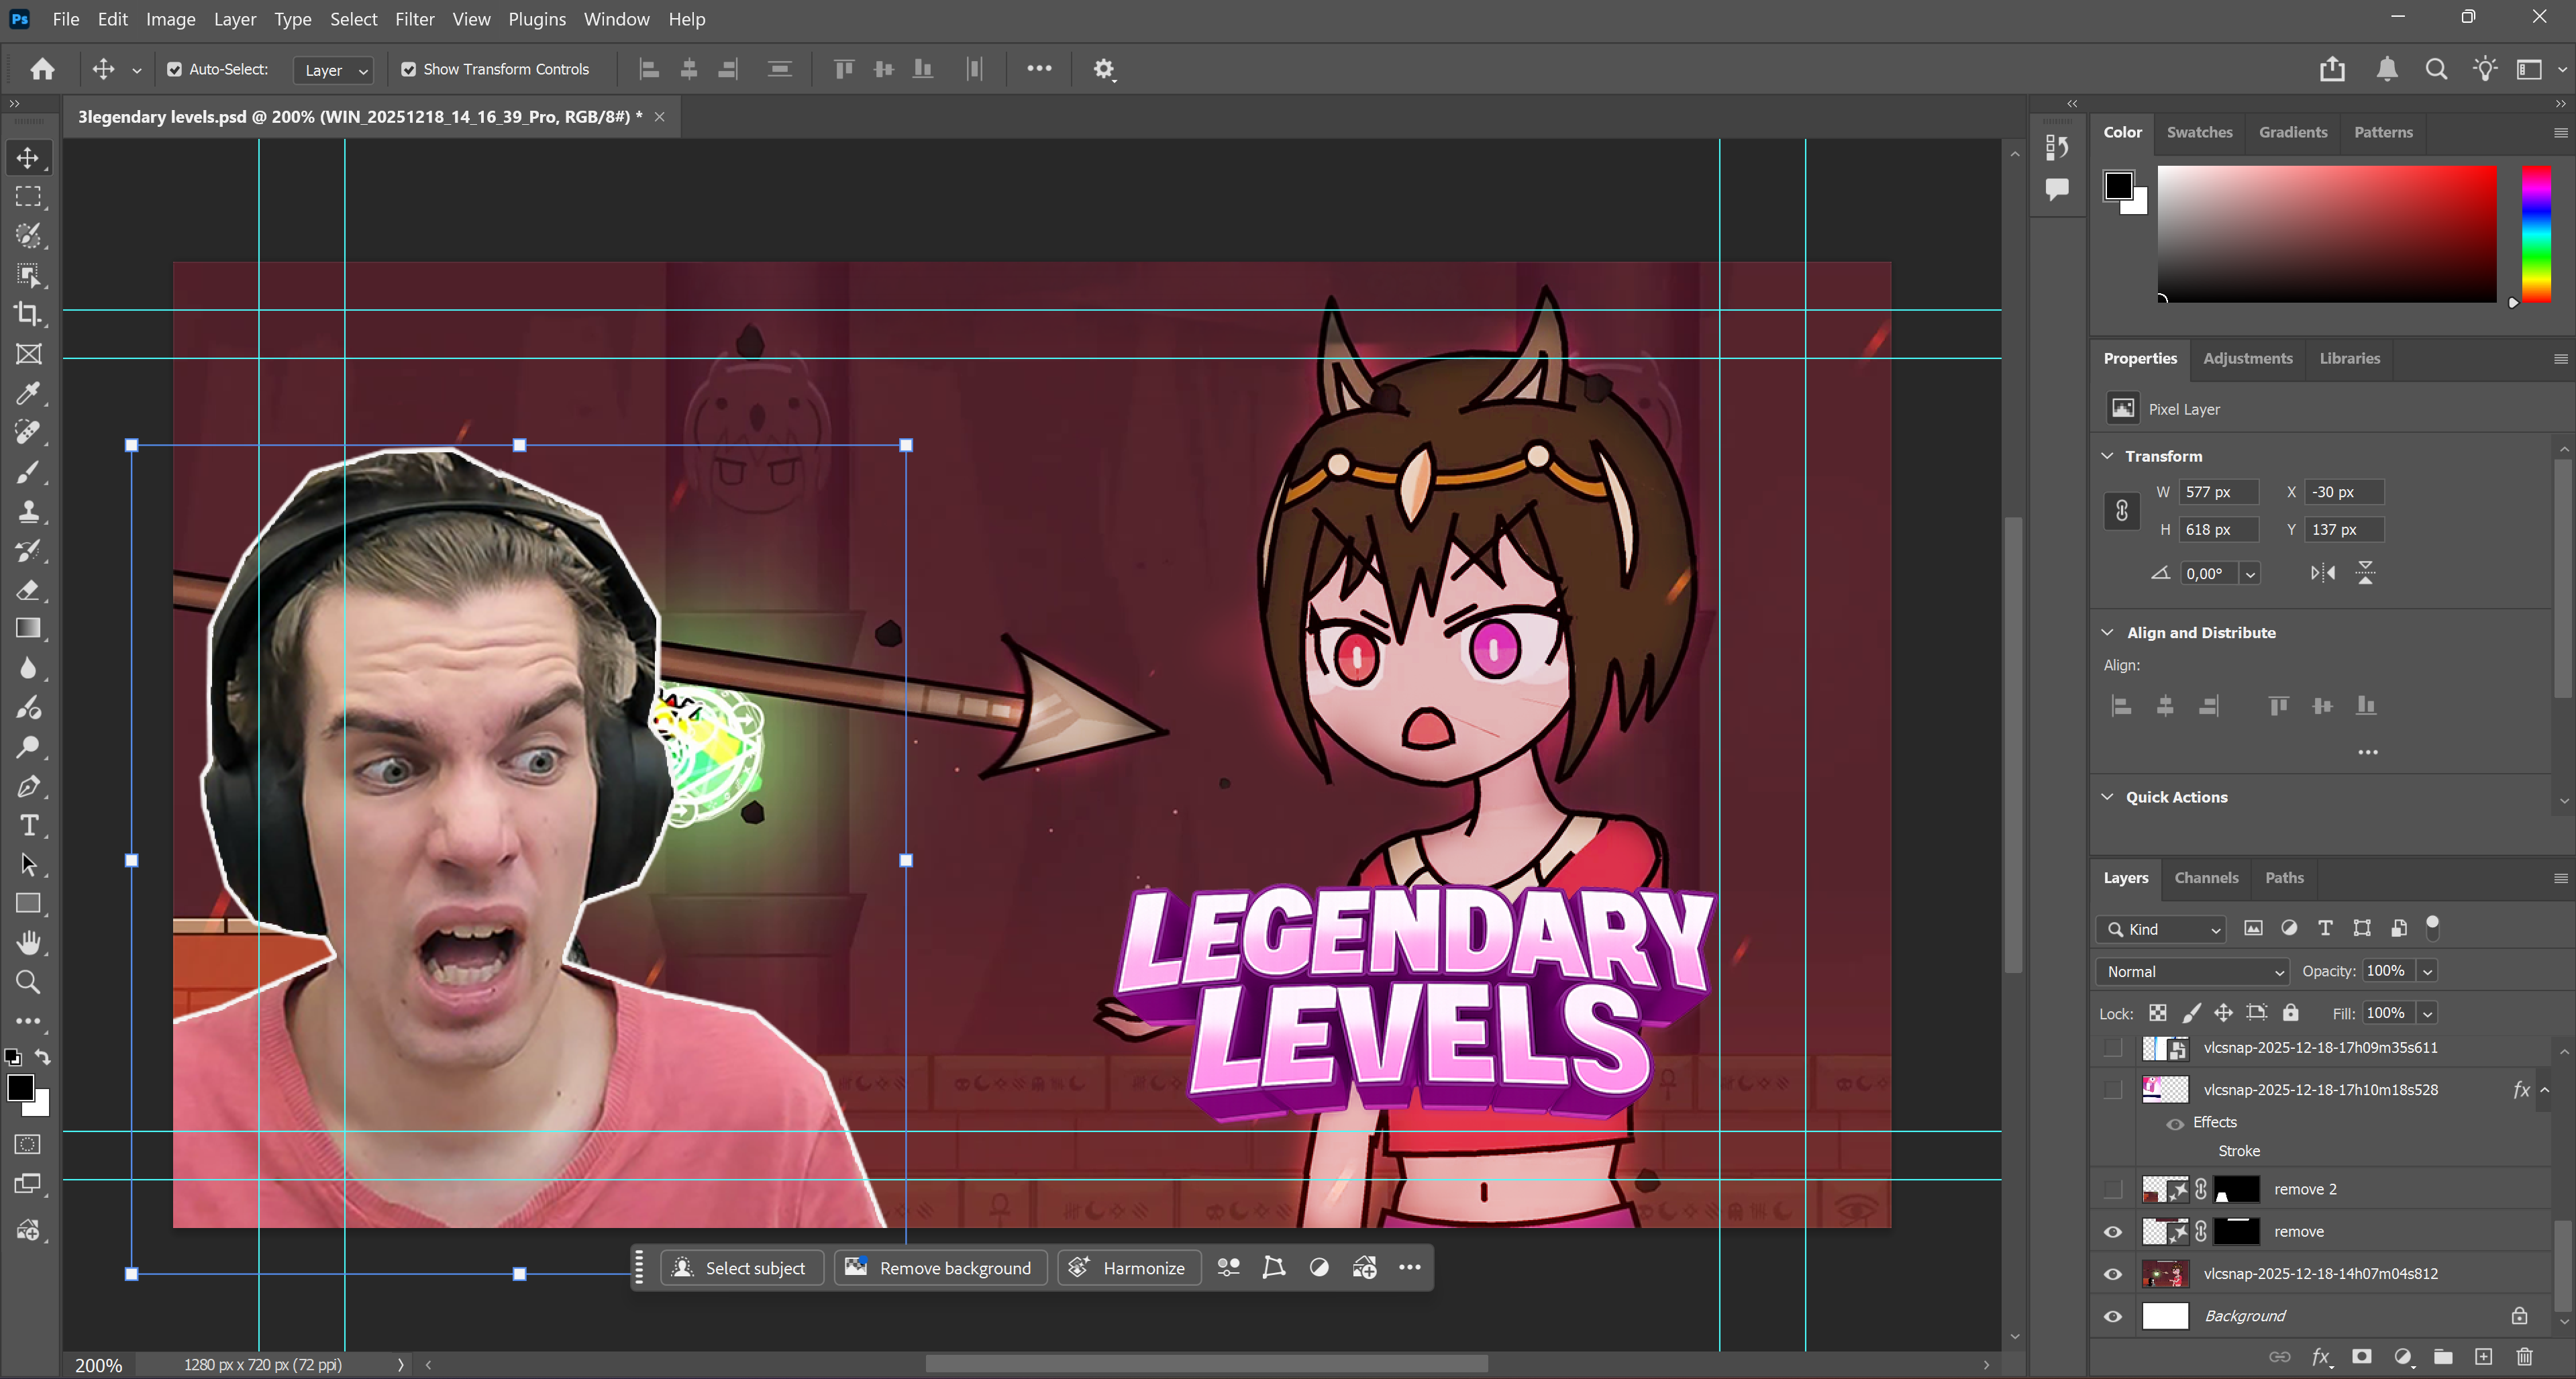Select the Frame tool
This screenshot has width=2576, height=1379.
[x=28, y=354]
